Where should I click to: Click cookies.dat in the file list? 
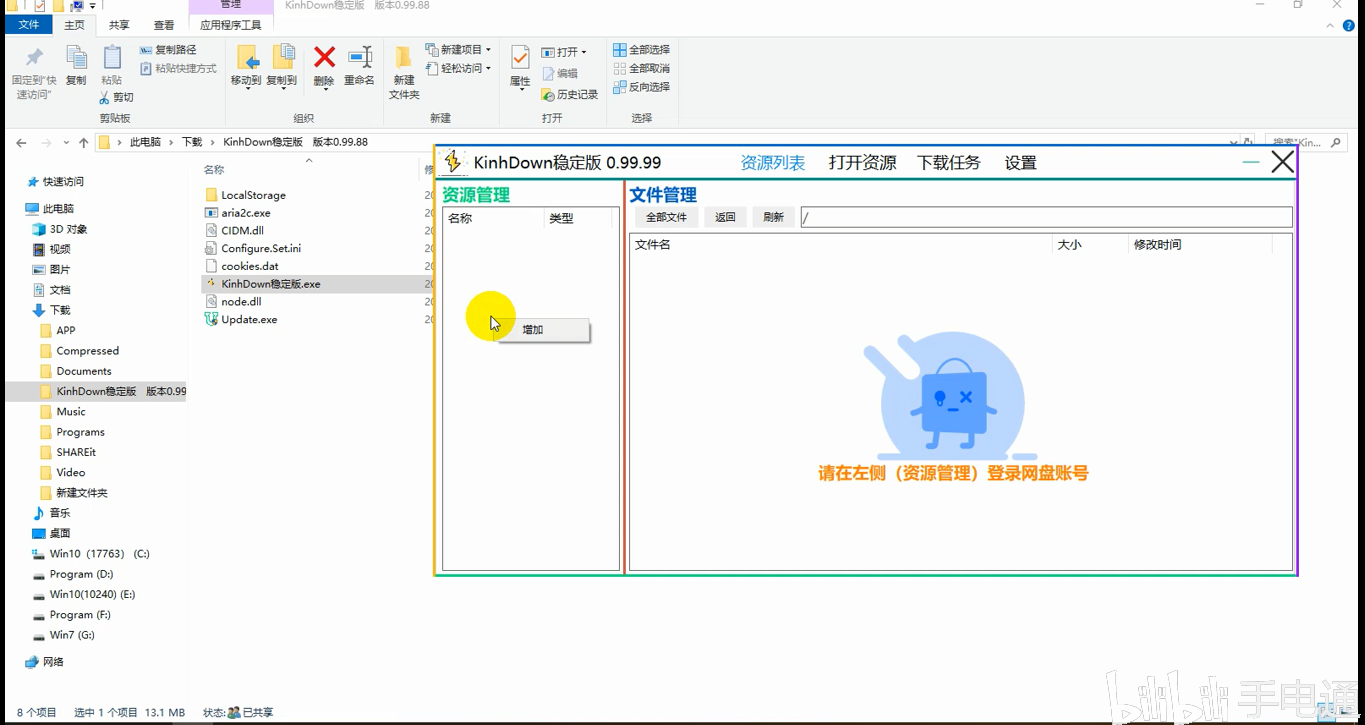point(241,266)
